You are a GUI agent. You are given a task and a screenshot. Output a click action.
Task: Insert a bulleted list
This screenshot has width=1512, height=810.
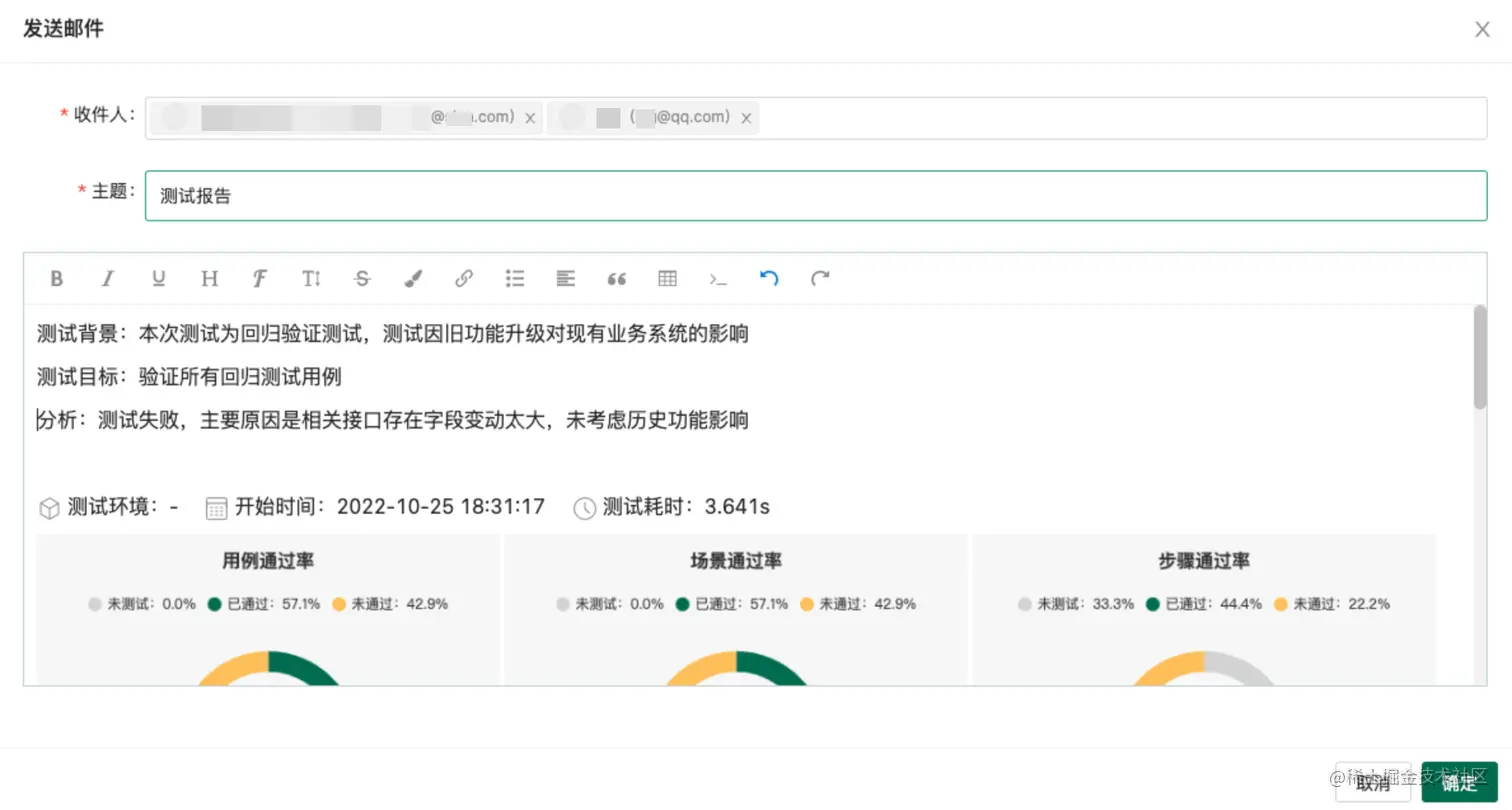(515, 279)
